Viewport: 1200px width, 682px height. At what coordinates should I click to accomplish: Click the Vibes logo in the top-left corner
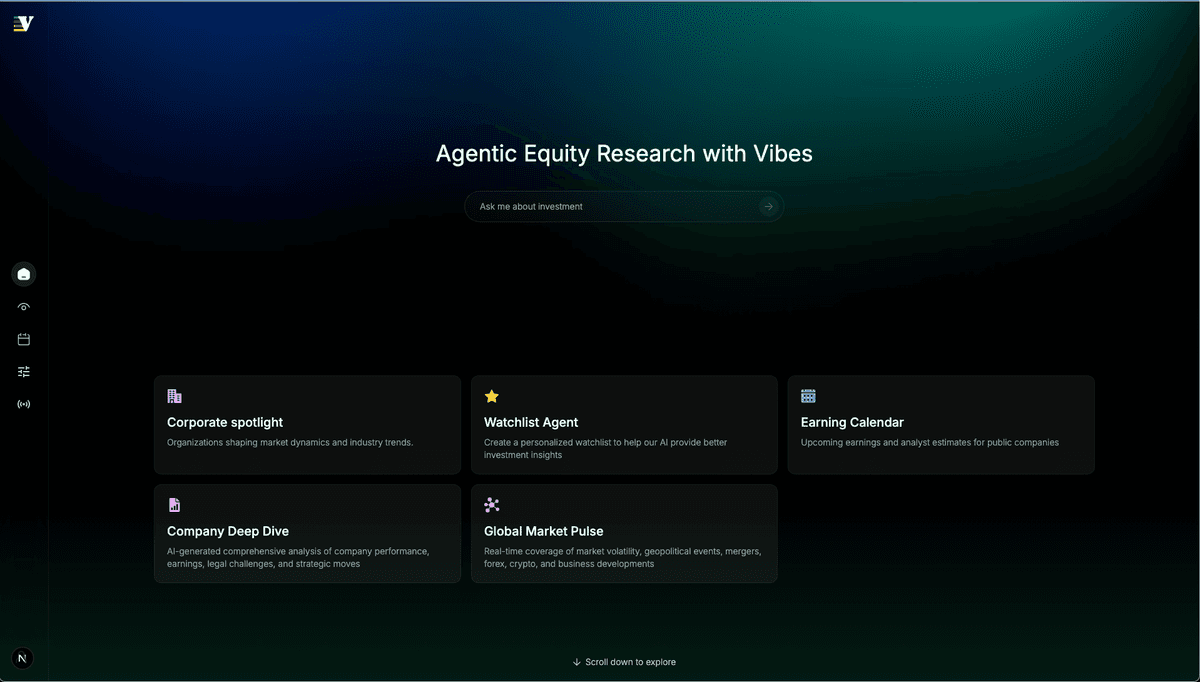(x=24, y=24)
